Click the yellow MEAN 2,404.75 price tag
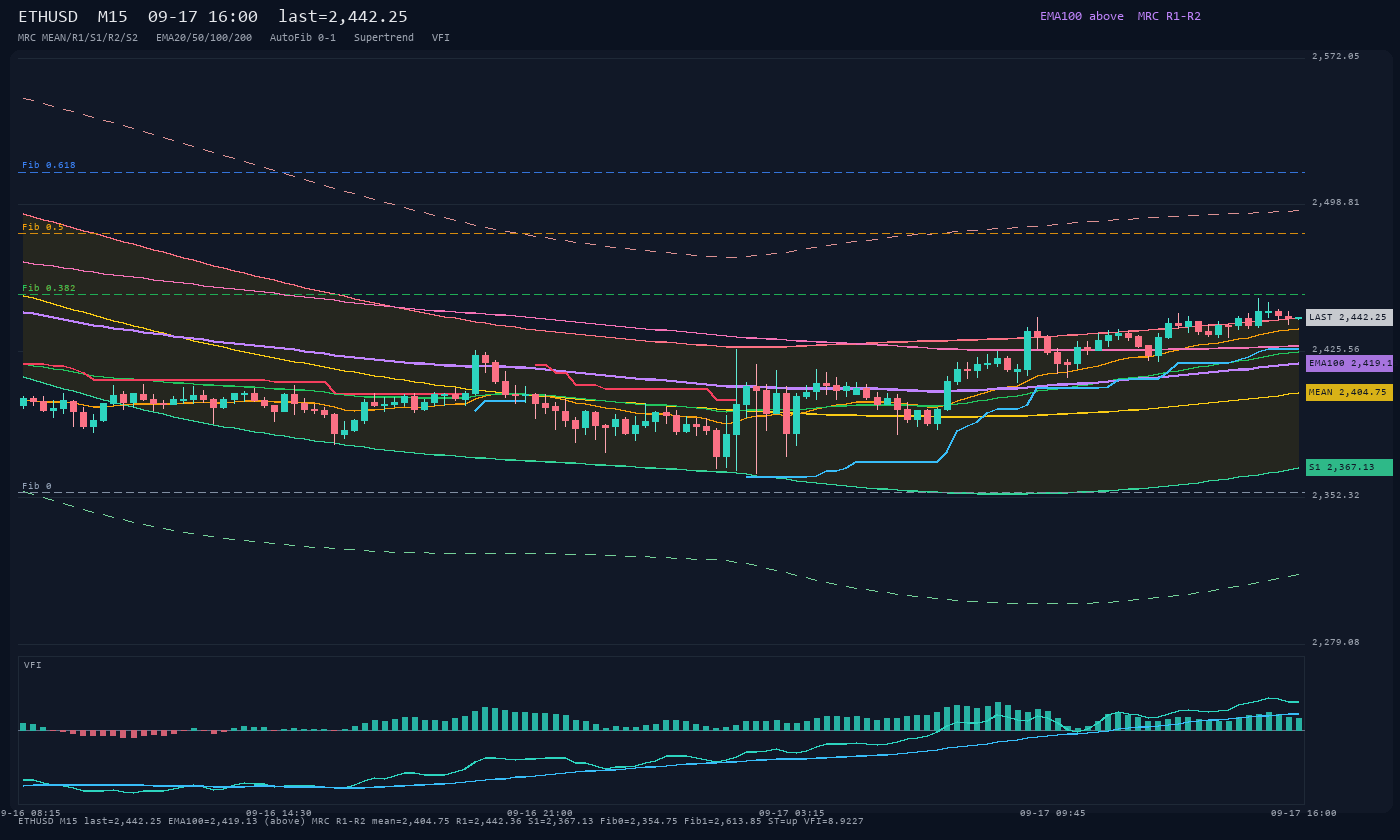The width and height of the screenshot is (1400, 840). click(1349, 392)
